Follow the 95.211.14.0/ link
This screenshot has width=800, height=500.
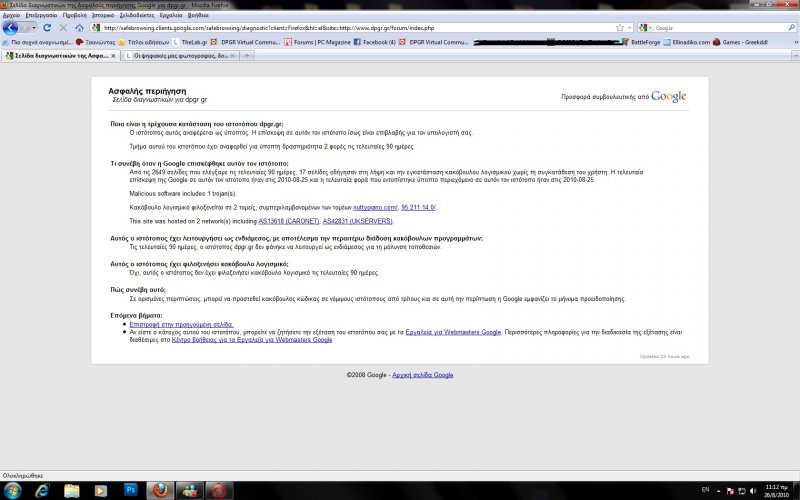418,207
